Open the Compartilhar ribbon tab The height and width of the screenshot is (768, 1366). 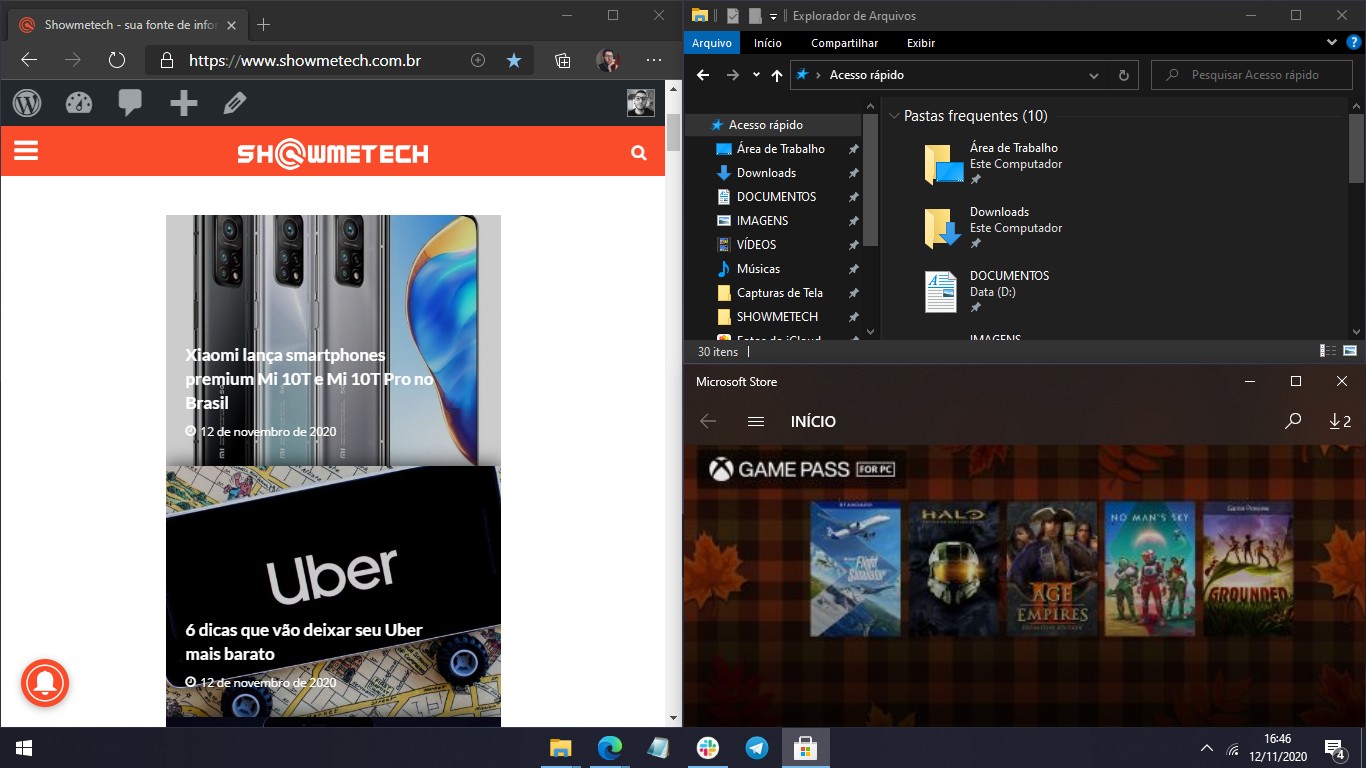pos(844,43)
